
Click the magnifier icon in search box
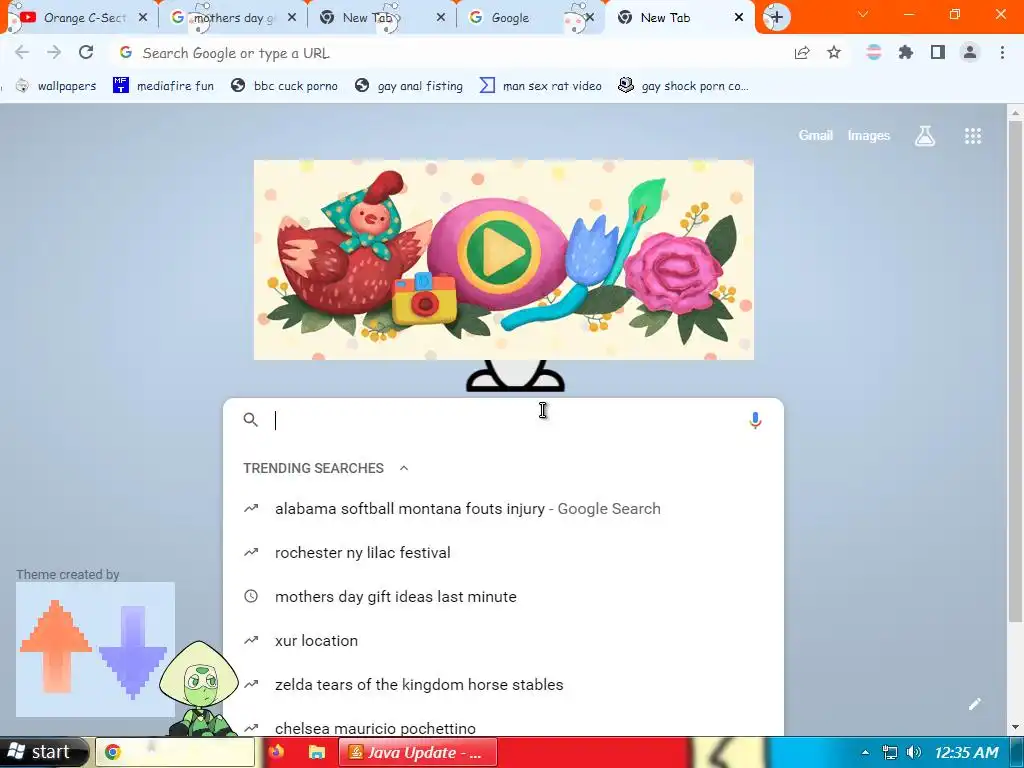pos(251,420)
